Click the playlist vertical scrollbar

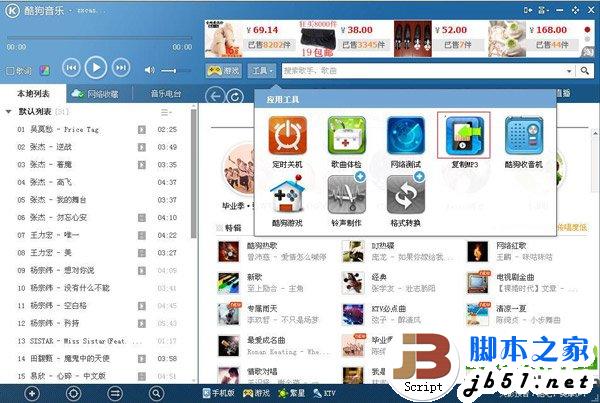tap(194, 173)
